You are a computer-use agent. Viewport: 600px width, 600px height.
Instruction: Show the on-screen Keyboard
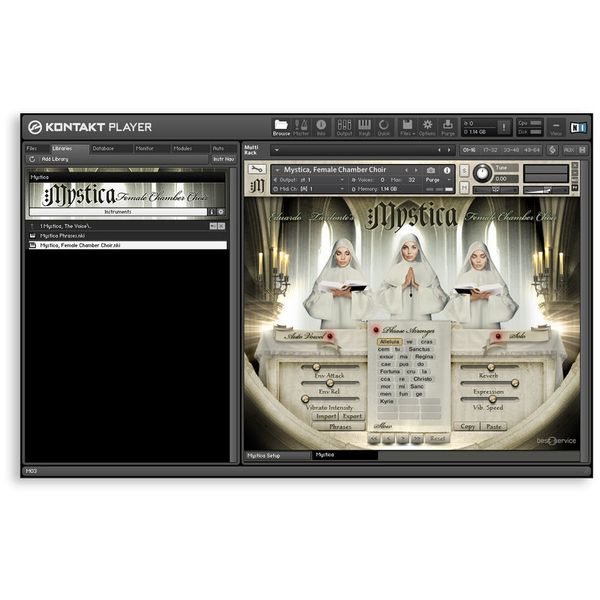coord(364,126)
